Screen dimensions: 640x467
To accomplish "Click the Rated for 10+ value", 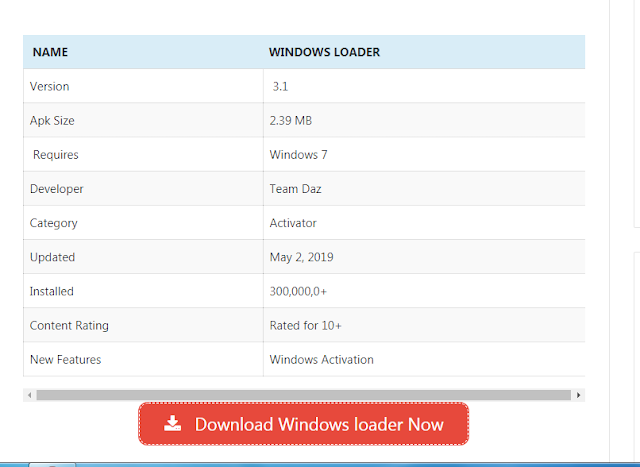I will [305, 326].
